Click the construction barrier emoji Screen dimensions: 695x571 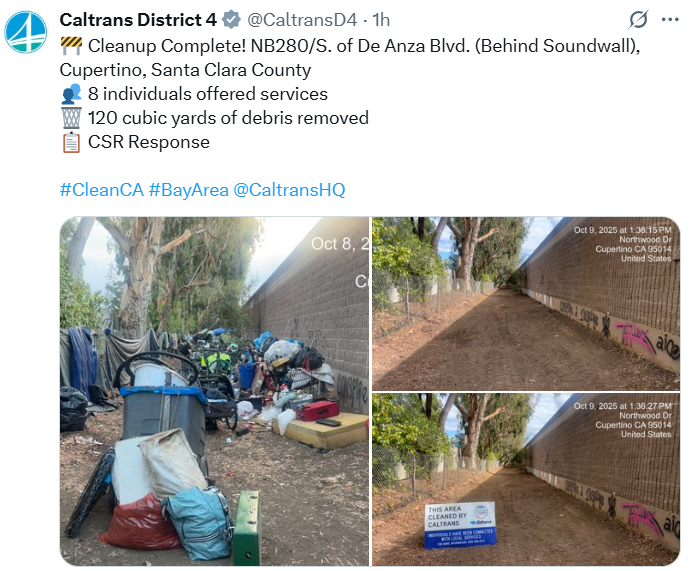71,46
